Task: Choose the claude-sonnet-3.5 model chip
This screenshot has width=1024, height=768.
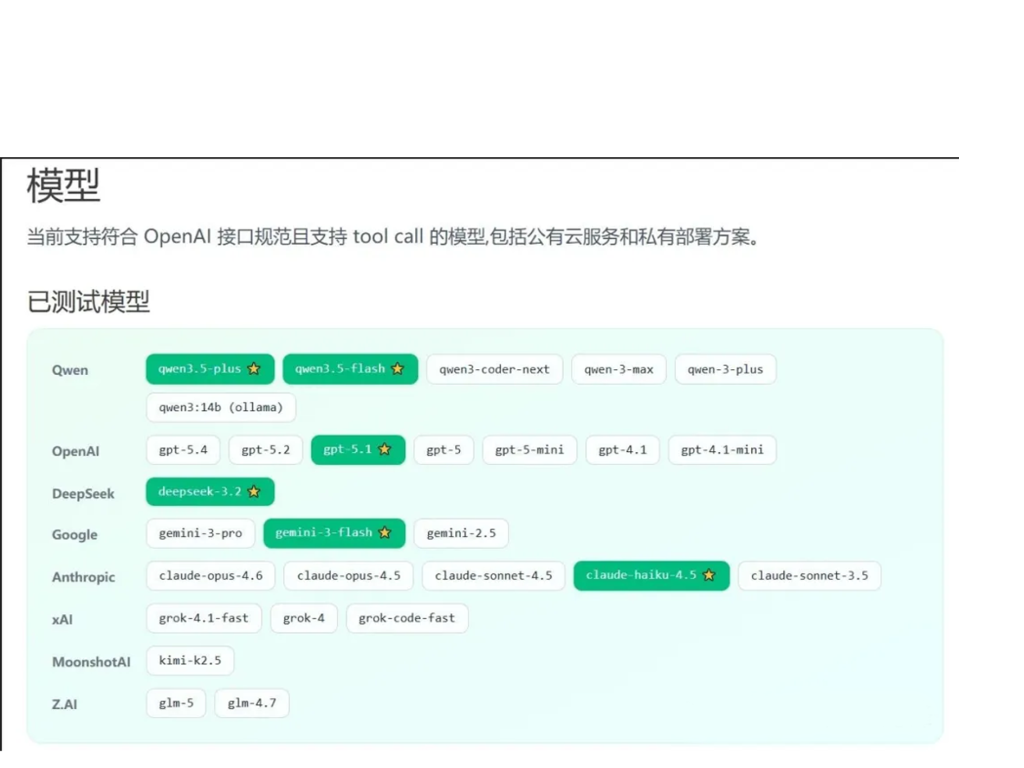Action: point(810,575)
